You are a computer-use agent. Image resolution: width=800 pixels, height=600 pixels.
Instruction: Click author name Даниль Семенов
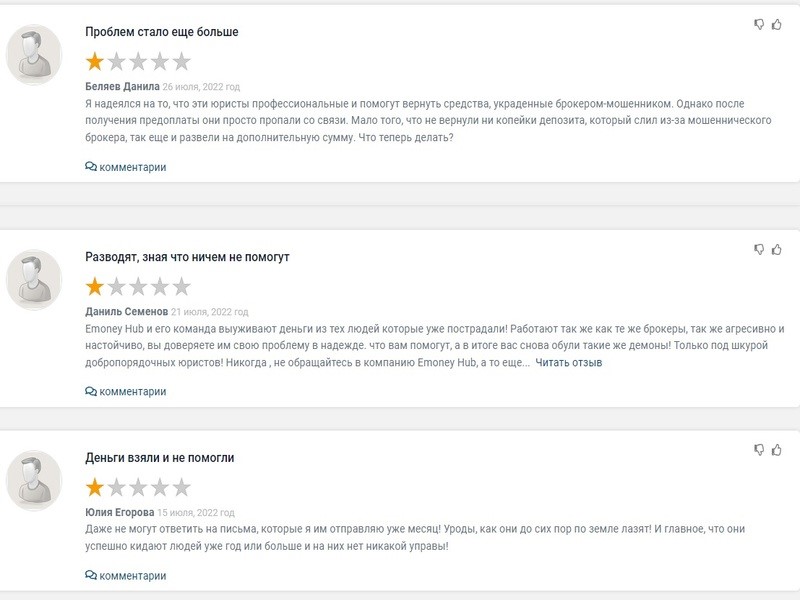[x=126, y=312]
